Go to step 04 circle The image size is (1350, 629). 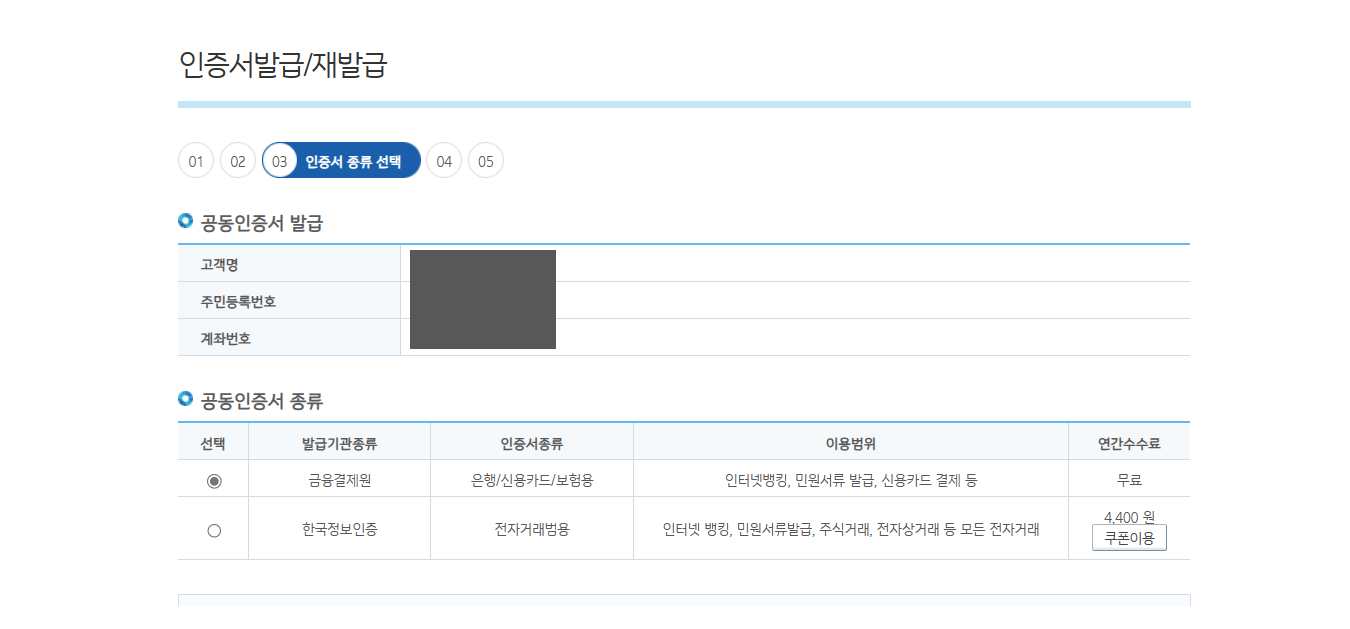click(x=444, y=161)
